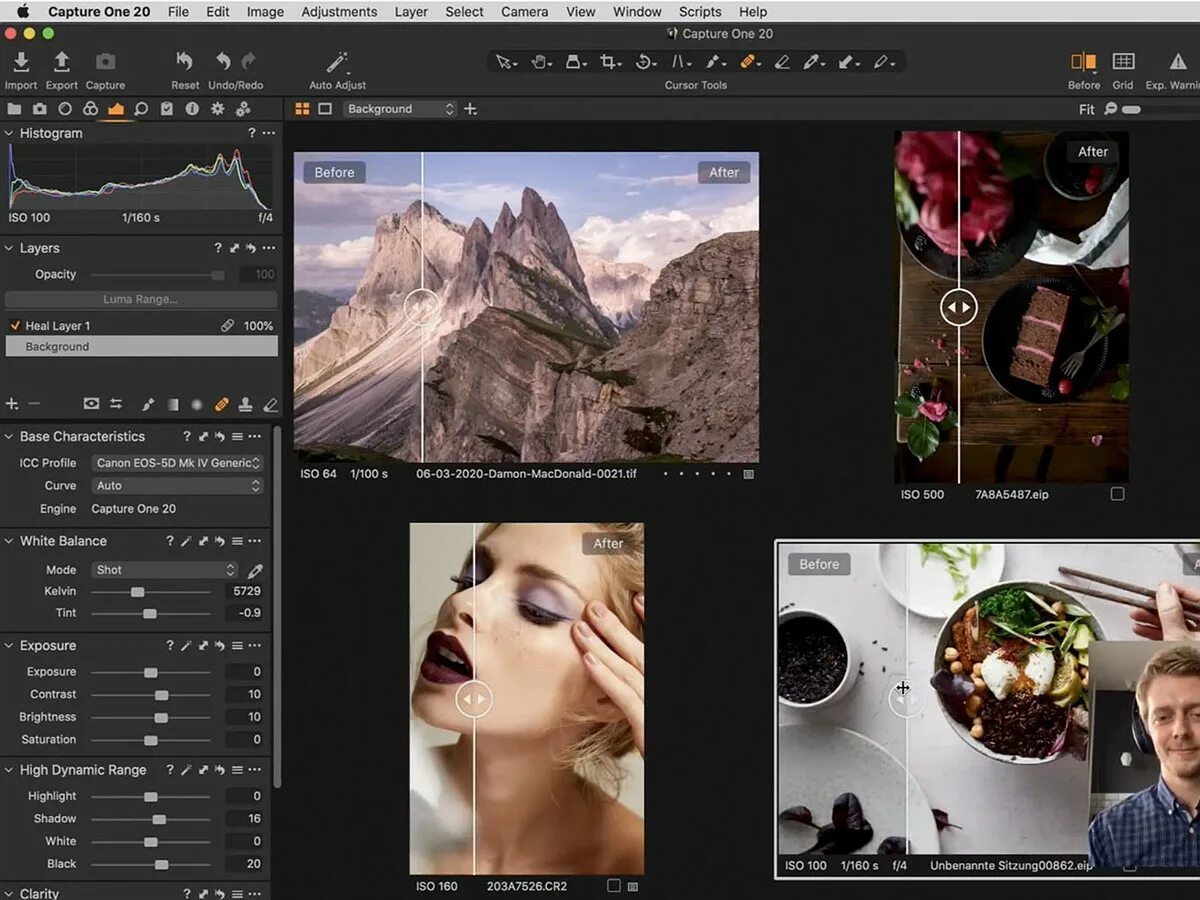Toggle the Before view icon
1200x900 pixels.
(x=1083, y=62)
